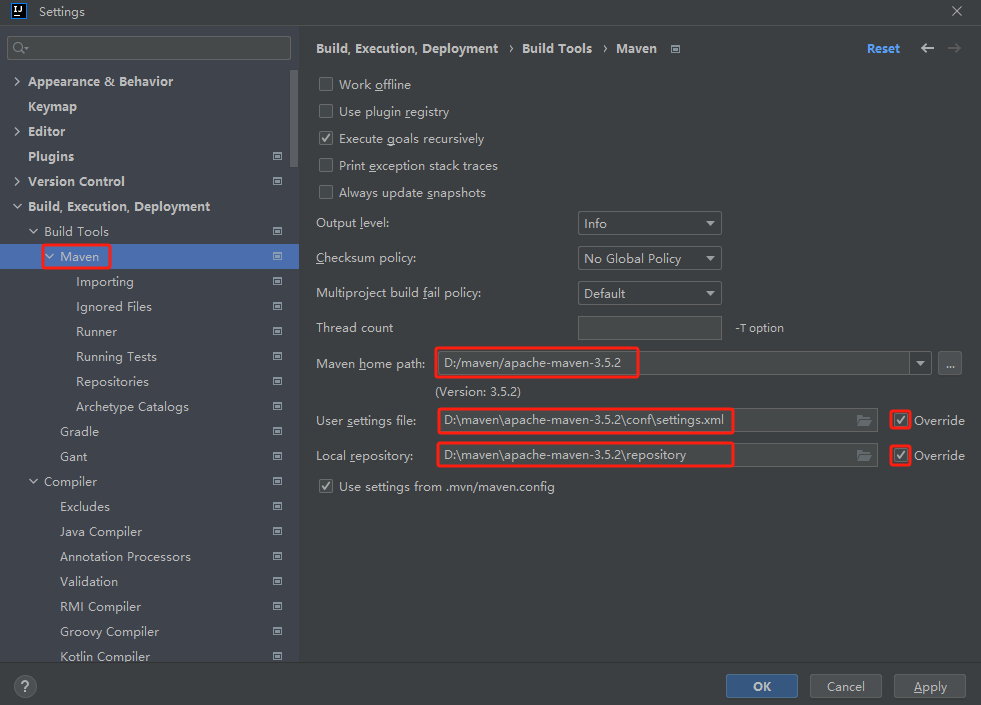Click project-level icon next to Excludes
The image size is (981, 705).
tap(277, 507)
